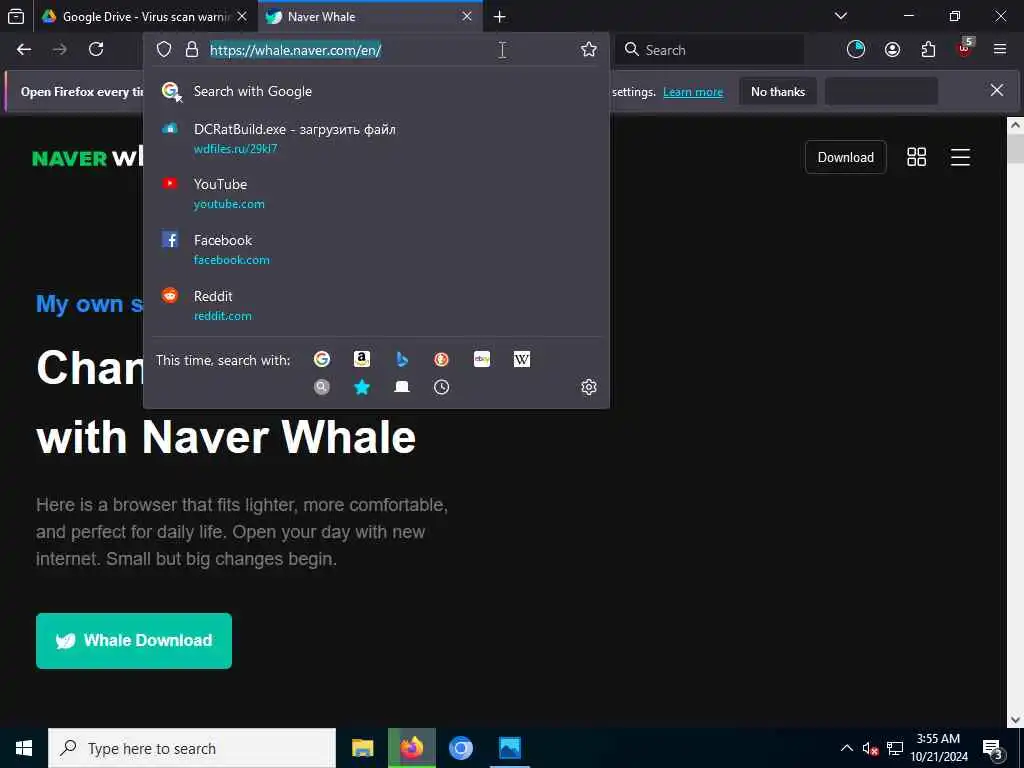Click the page vertical scrollbar thumb

click(1015, 149)
